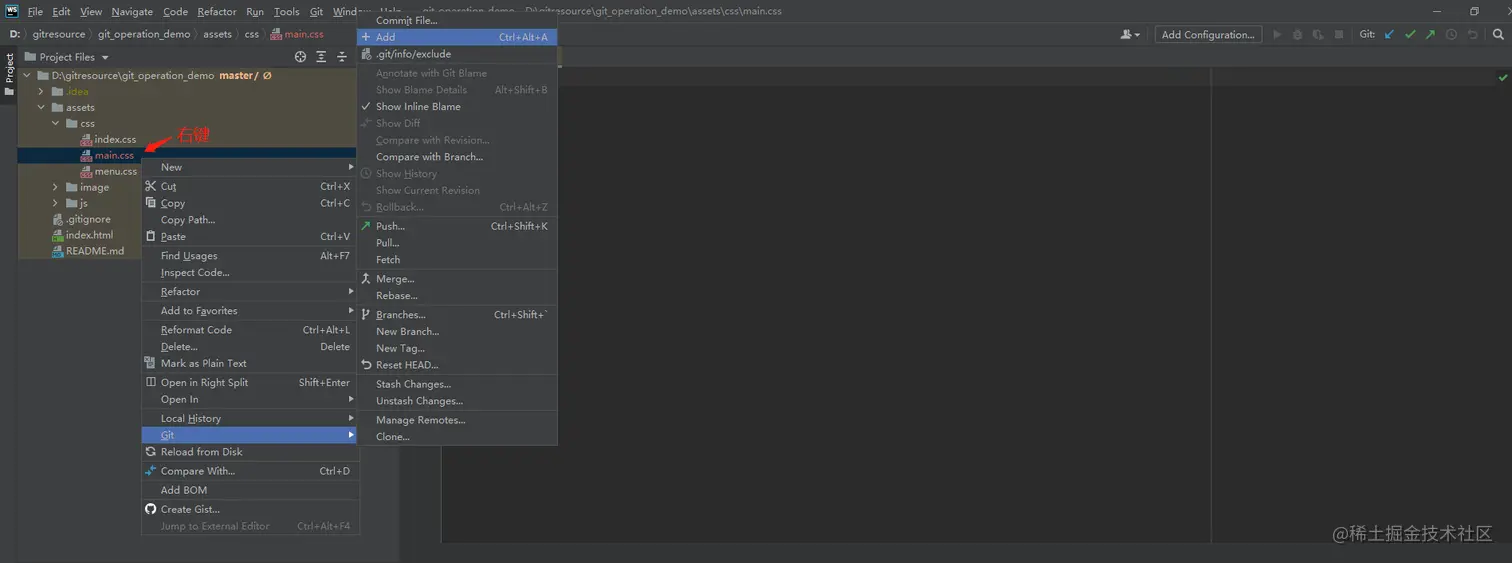
Task: Choose Merge... in Git submenu
Action: tap(457, 279)
